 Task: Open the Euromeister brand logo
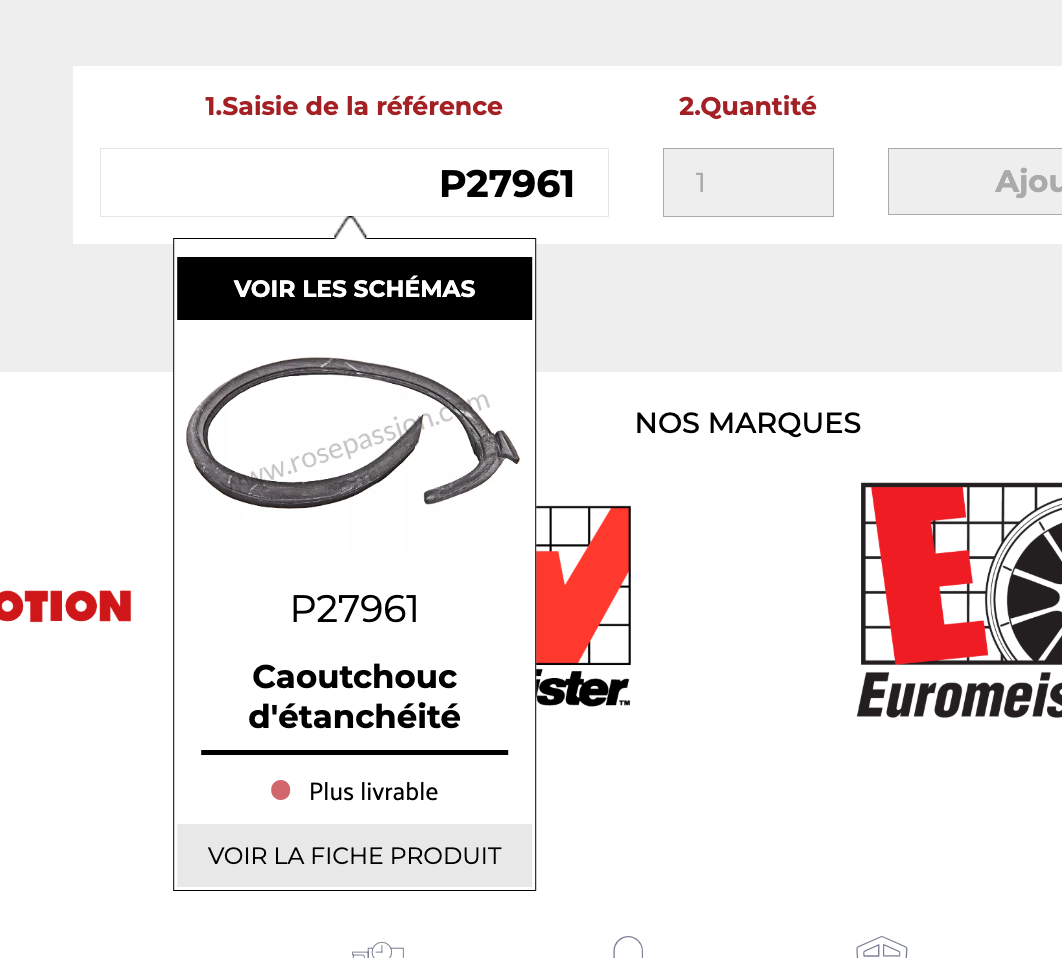(x=960, y=600)
